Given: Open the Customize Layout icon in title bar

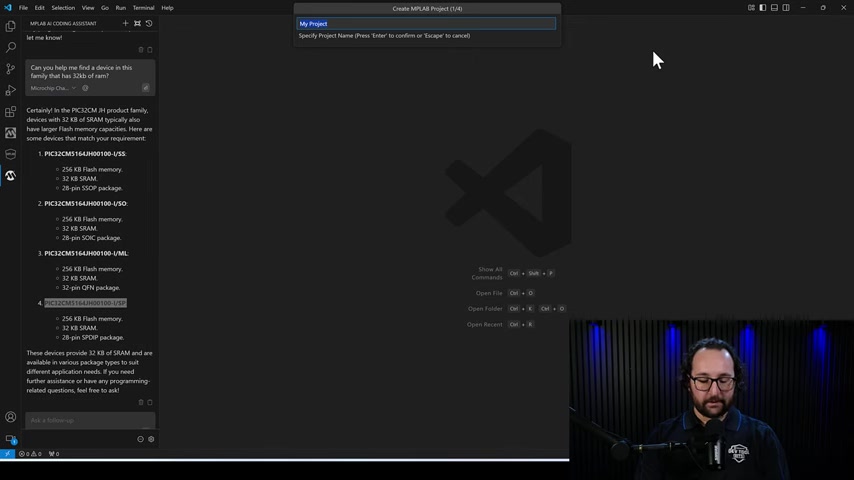Looking at the screenshot, I should tap(751, 8).
